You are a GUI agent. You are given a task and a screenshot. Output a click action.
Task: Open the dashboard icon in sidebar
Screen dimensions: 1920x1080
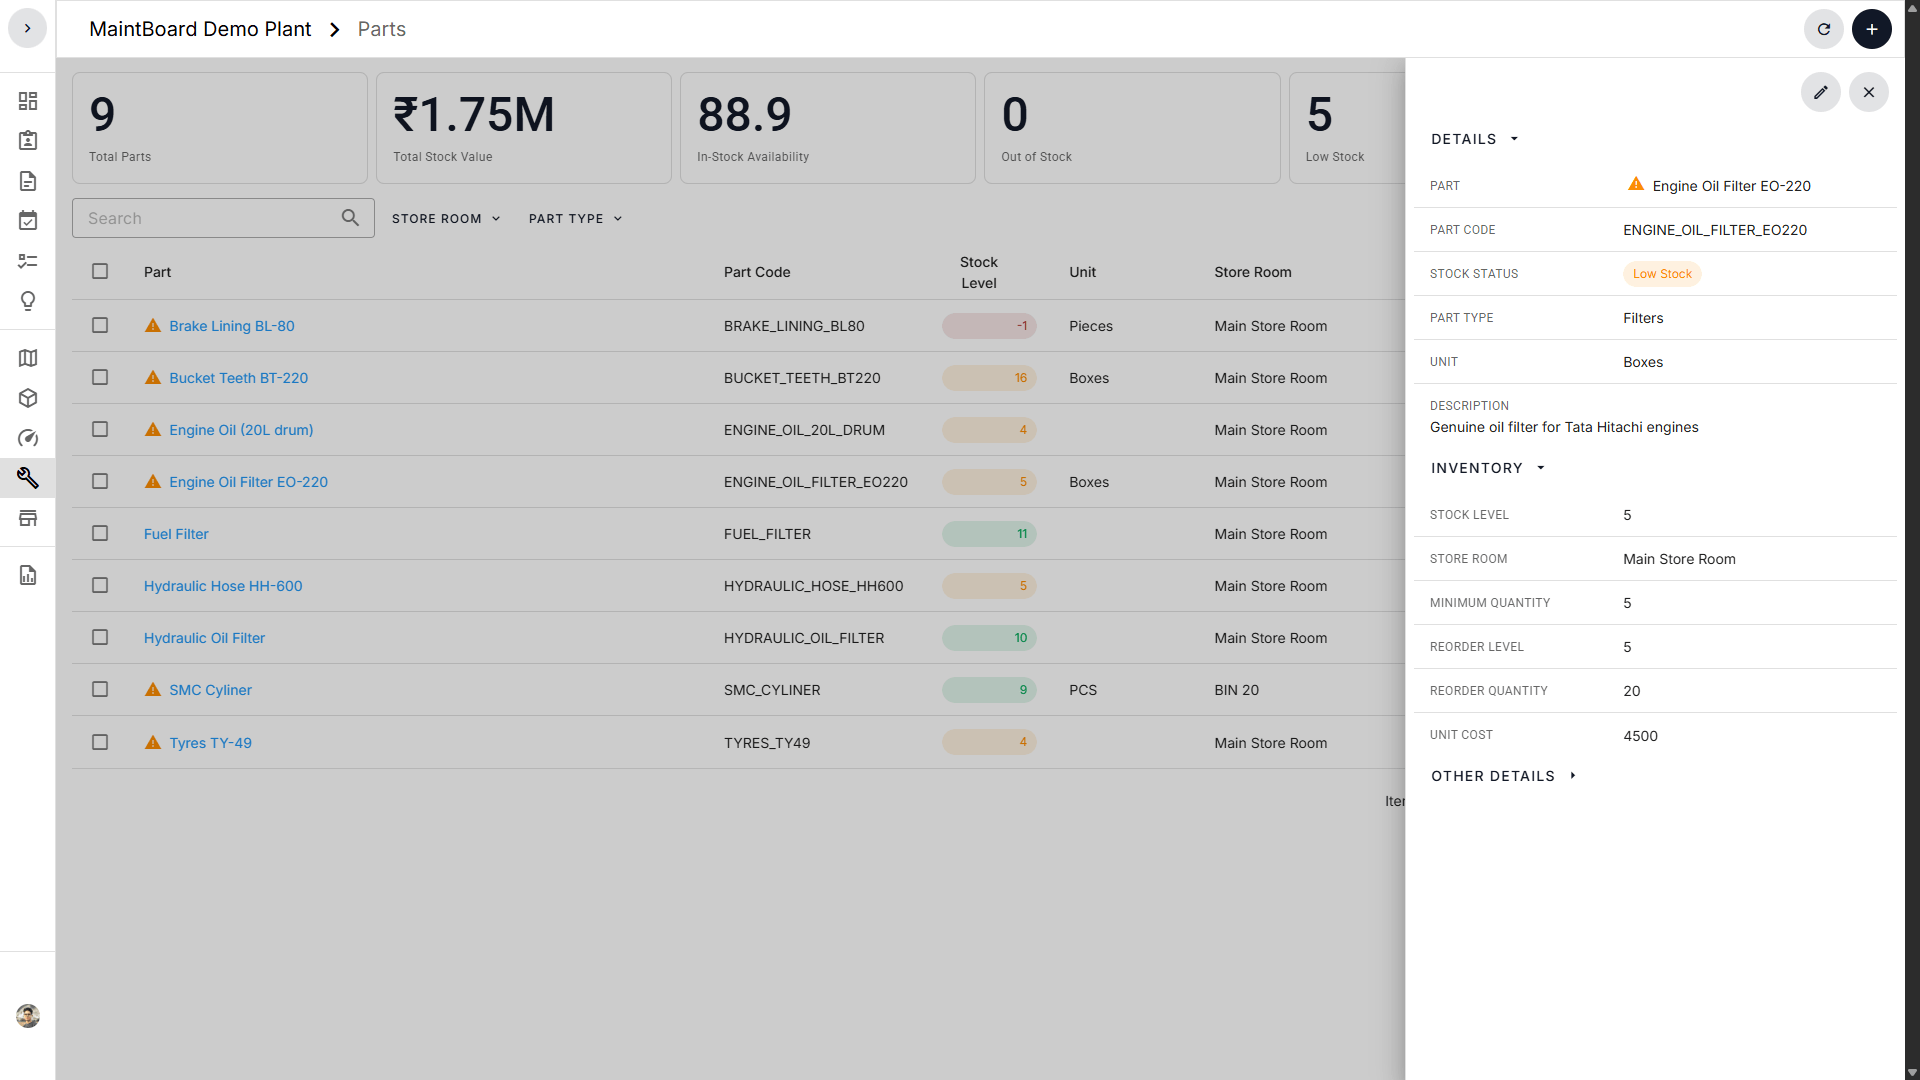pos(28,101)
